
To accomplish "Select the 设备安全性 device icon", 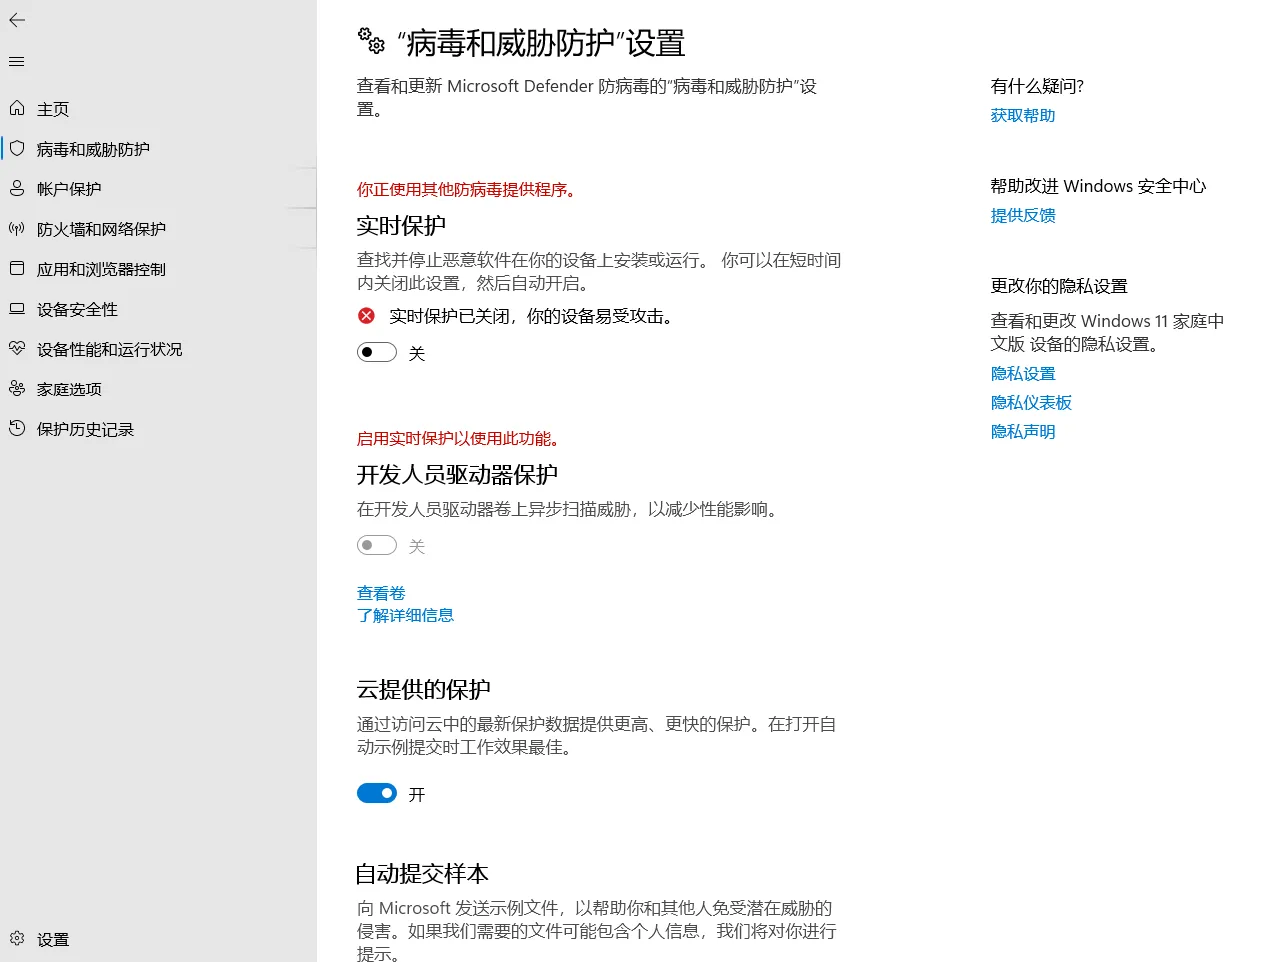I will click(x=15, y=309).
